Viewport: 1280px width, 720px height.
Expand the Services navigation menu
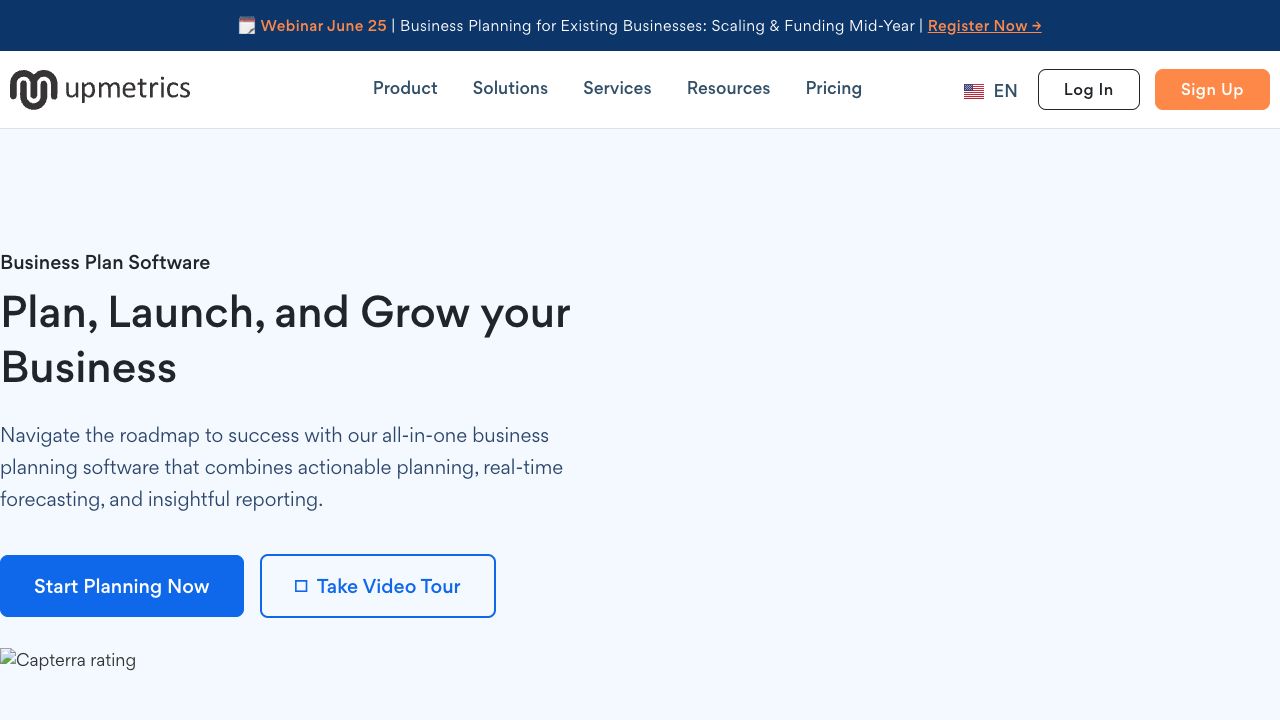[x=617, y=88]
